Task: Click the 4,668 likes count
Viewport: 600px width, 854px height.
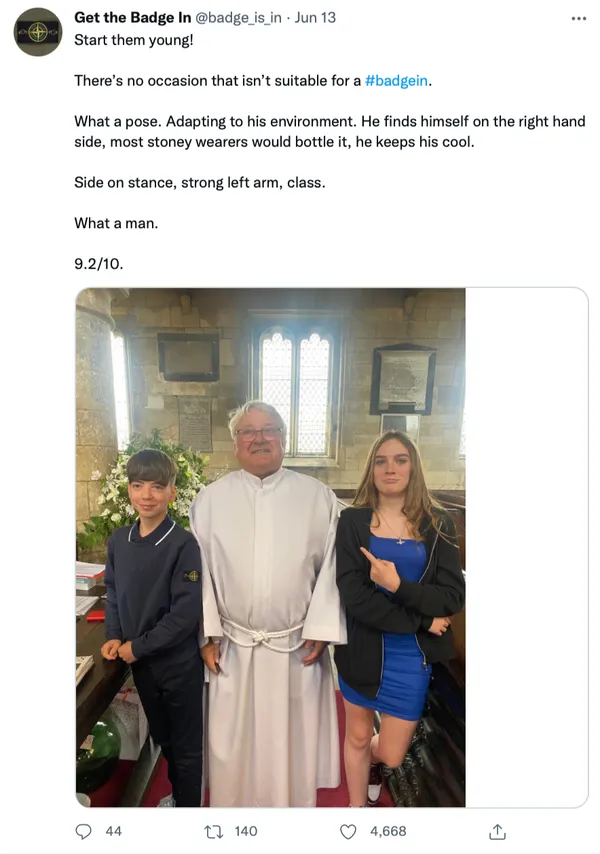Action: (388, 831)
